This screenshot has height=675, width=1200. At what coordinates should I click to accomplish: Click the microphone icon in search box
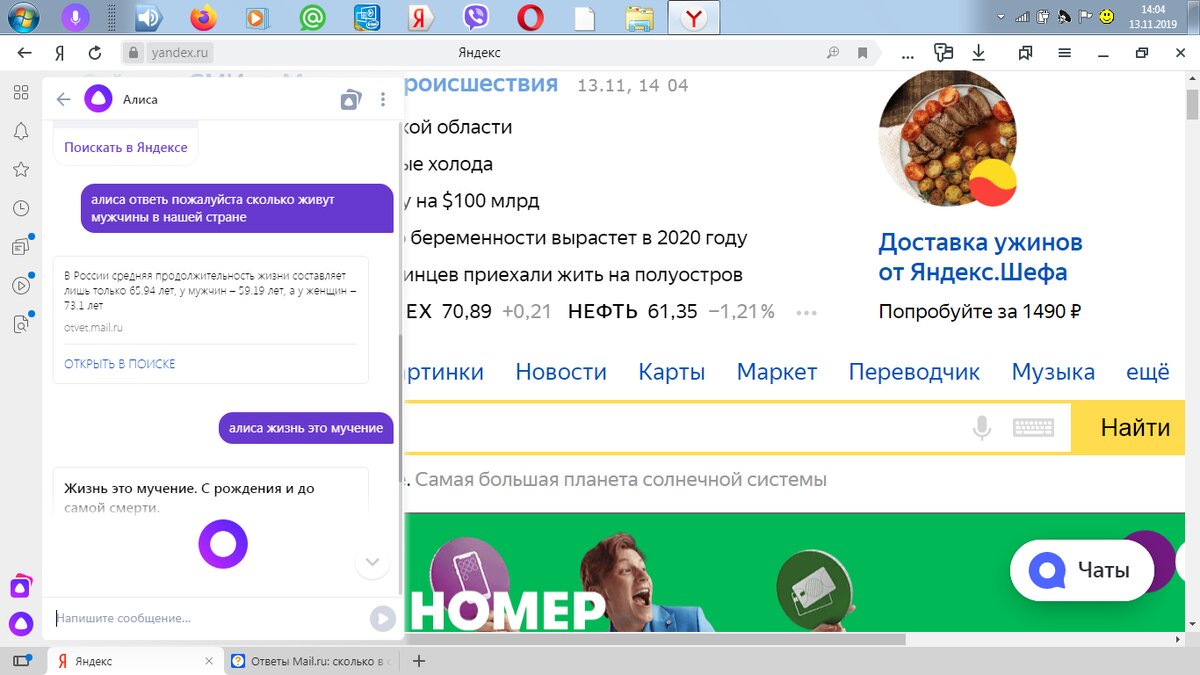coord(982,428)
